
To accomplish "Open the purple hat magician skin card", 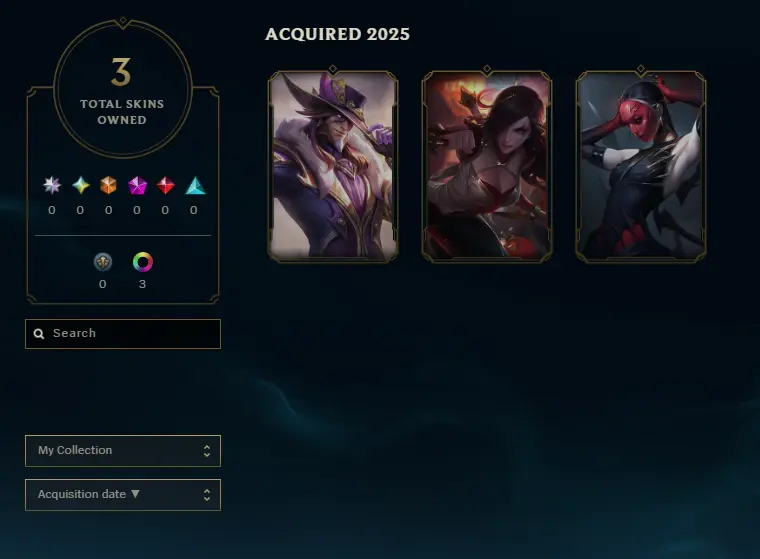I will pos(333,165).
